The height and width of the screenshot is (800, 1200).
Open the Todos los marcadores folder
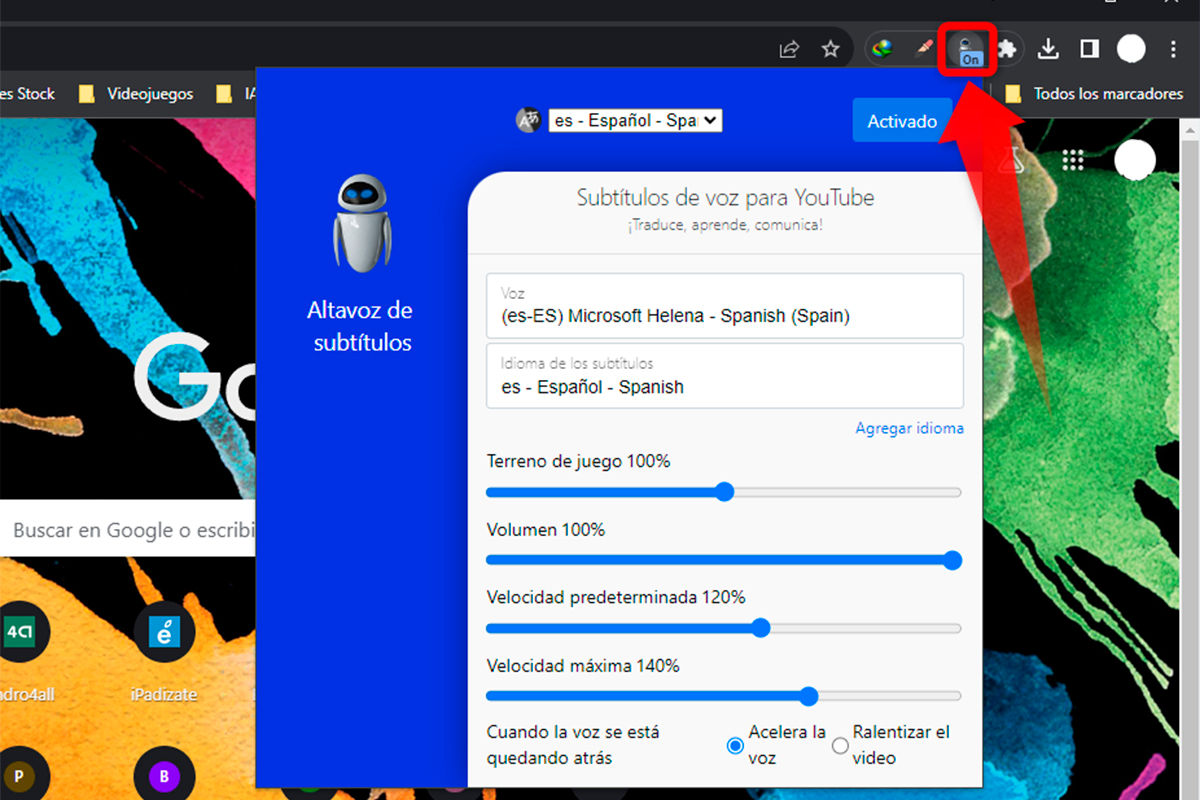pyautogui.click(x=1094, y=94)
